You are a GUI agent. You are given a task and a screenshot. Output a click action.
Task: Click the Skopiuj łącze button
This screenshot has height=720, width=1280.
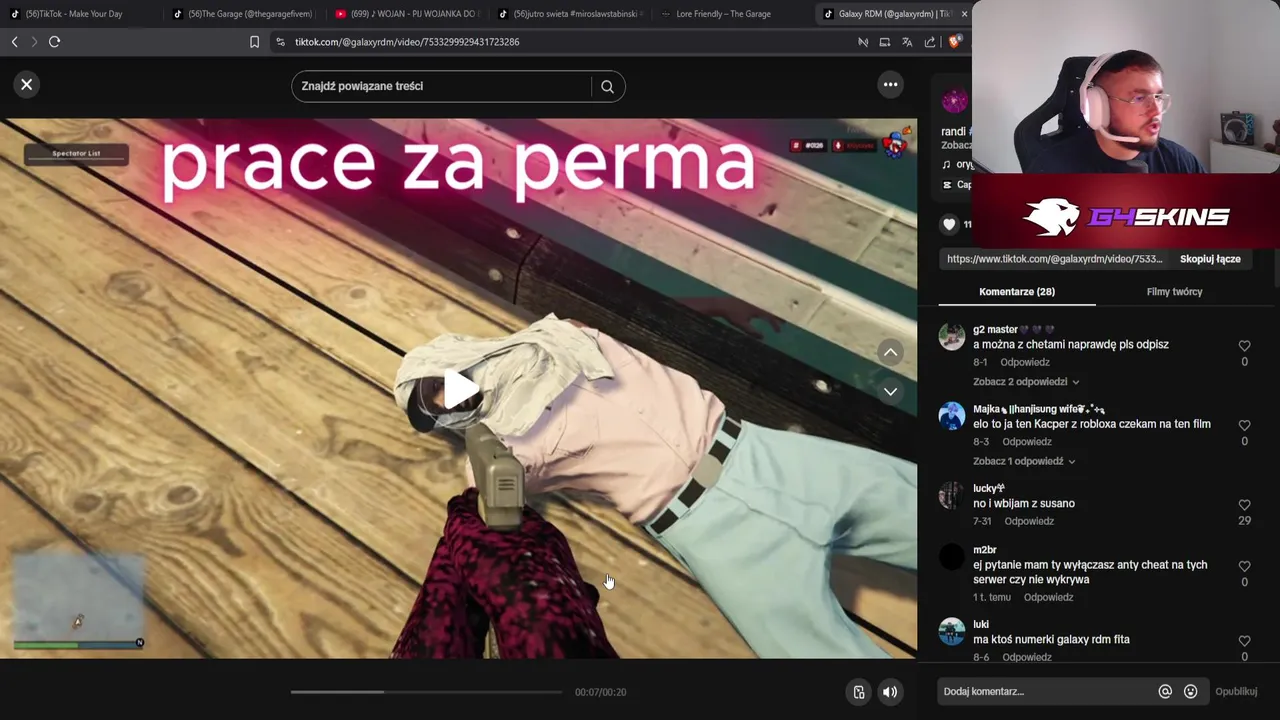click(x=1210, y=259)
